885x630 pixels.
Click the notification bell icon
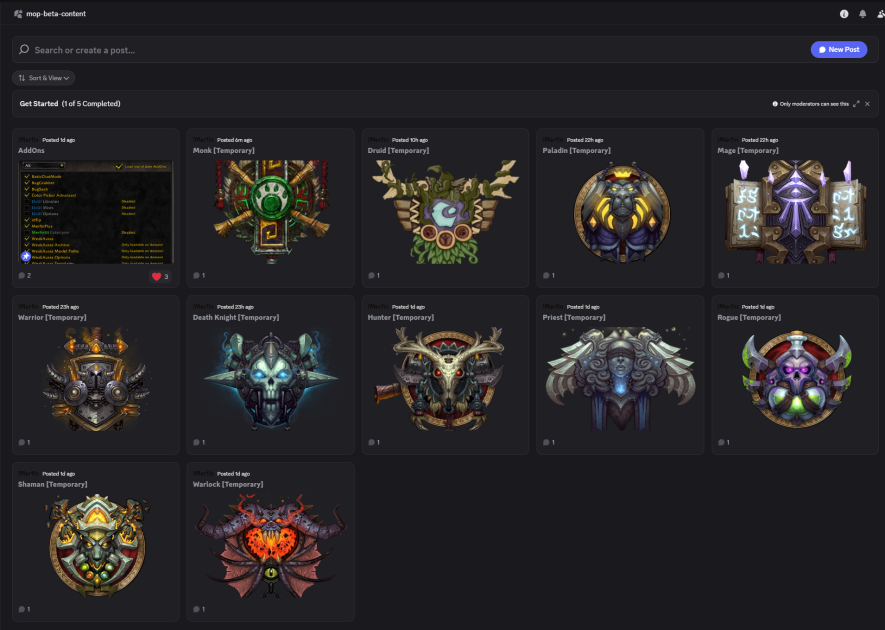862,14
